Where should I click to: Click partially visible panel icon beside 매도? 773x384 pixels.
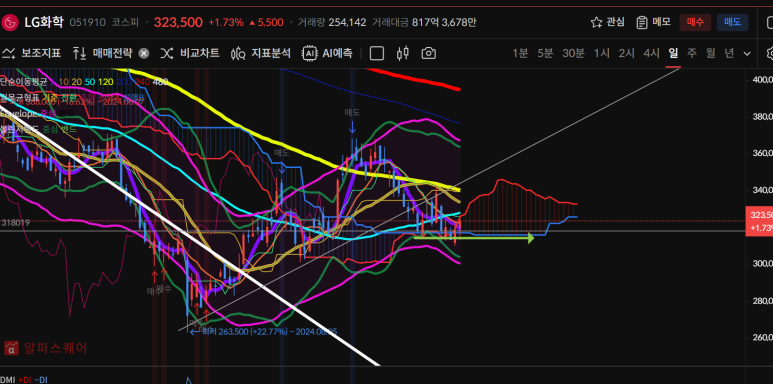click(x=770, y=22)
